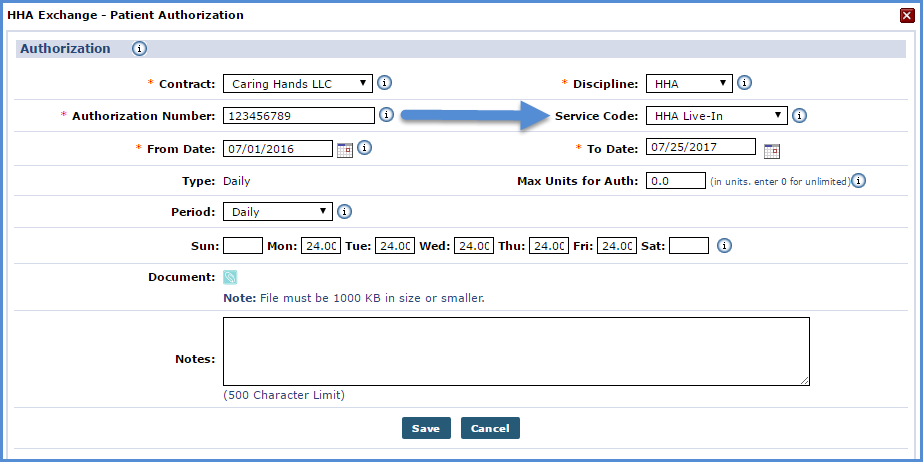Click the Authorization Number input field

coord(299,116)
